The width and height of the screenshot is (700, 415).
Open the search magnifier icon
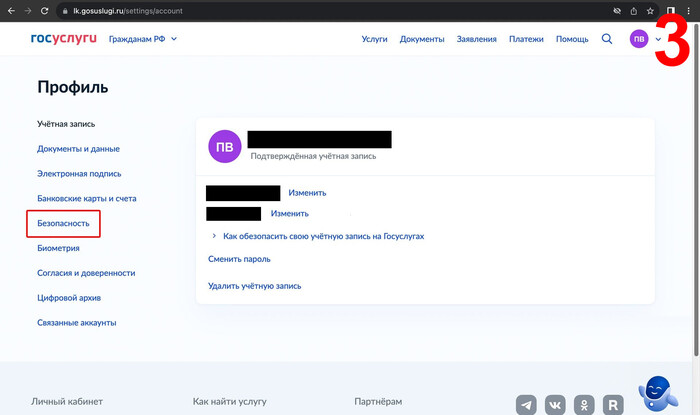tap(607, 39)
